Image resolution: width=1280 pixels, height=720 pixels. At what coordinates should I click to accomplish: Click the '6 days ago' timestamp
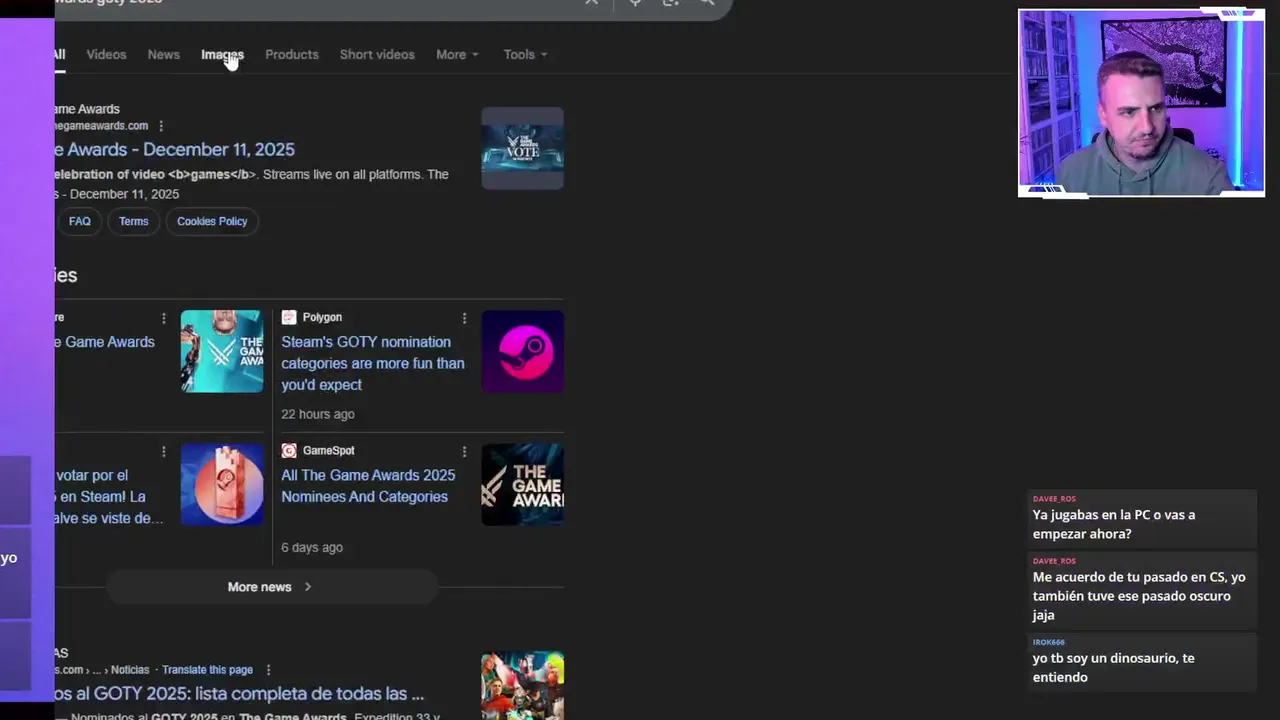(x=312, y=548)
